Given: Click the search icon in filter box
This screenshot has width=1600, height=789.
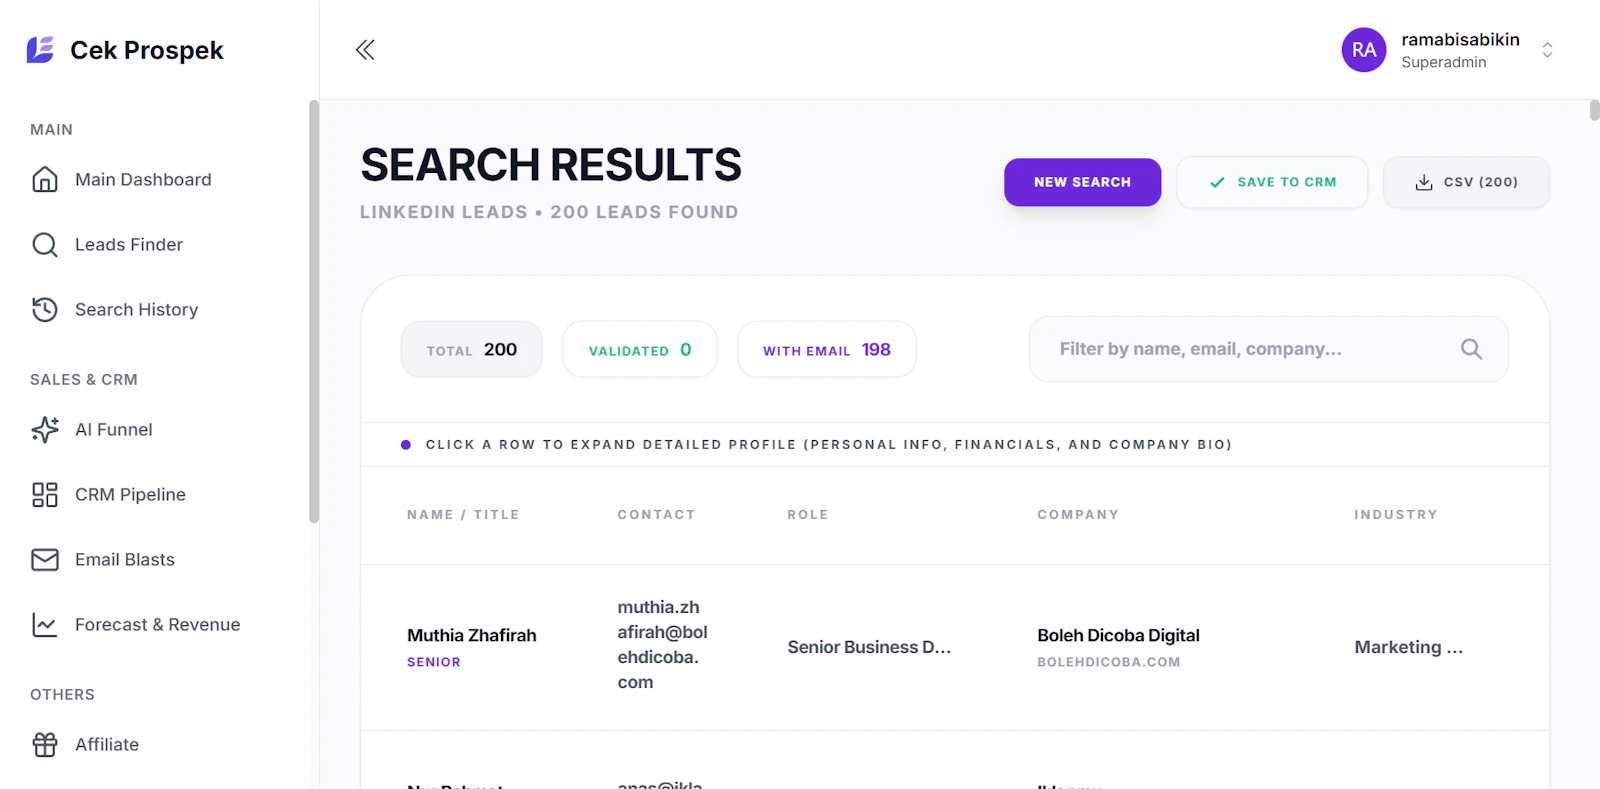Looking at the screenshot, I should coord(1471,349).
